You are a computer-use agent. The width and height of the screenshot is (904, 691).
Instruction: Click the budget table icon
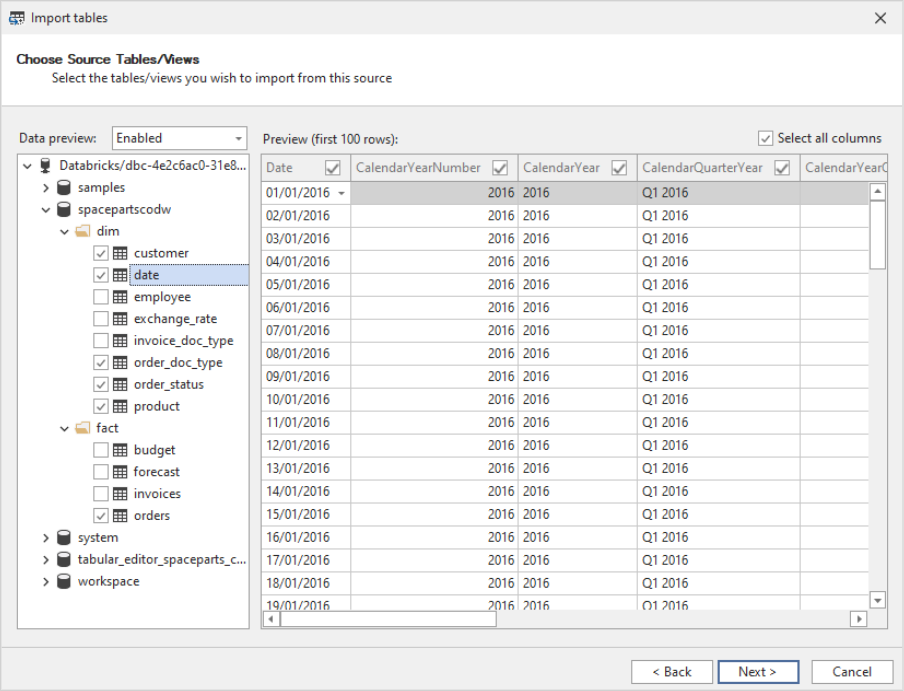[122, 449]
